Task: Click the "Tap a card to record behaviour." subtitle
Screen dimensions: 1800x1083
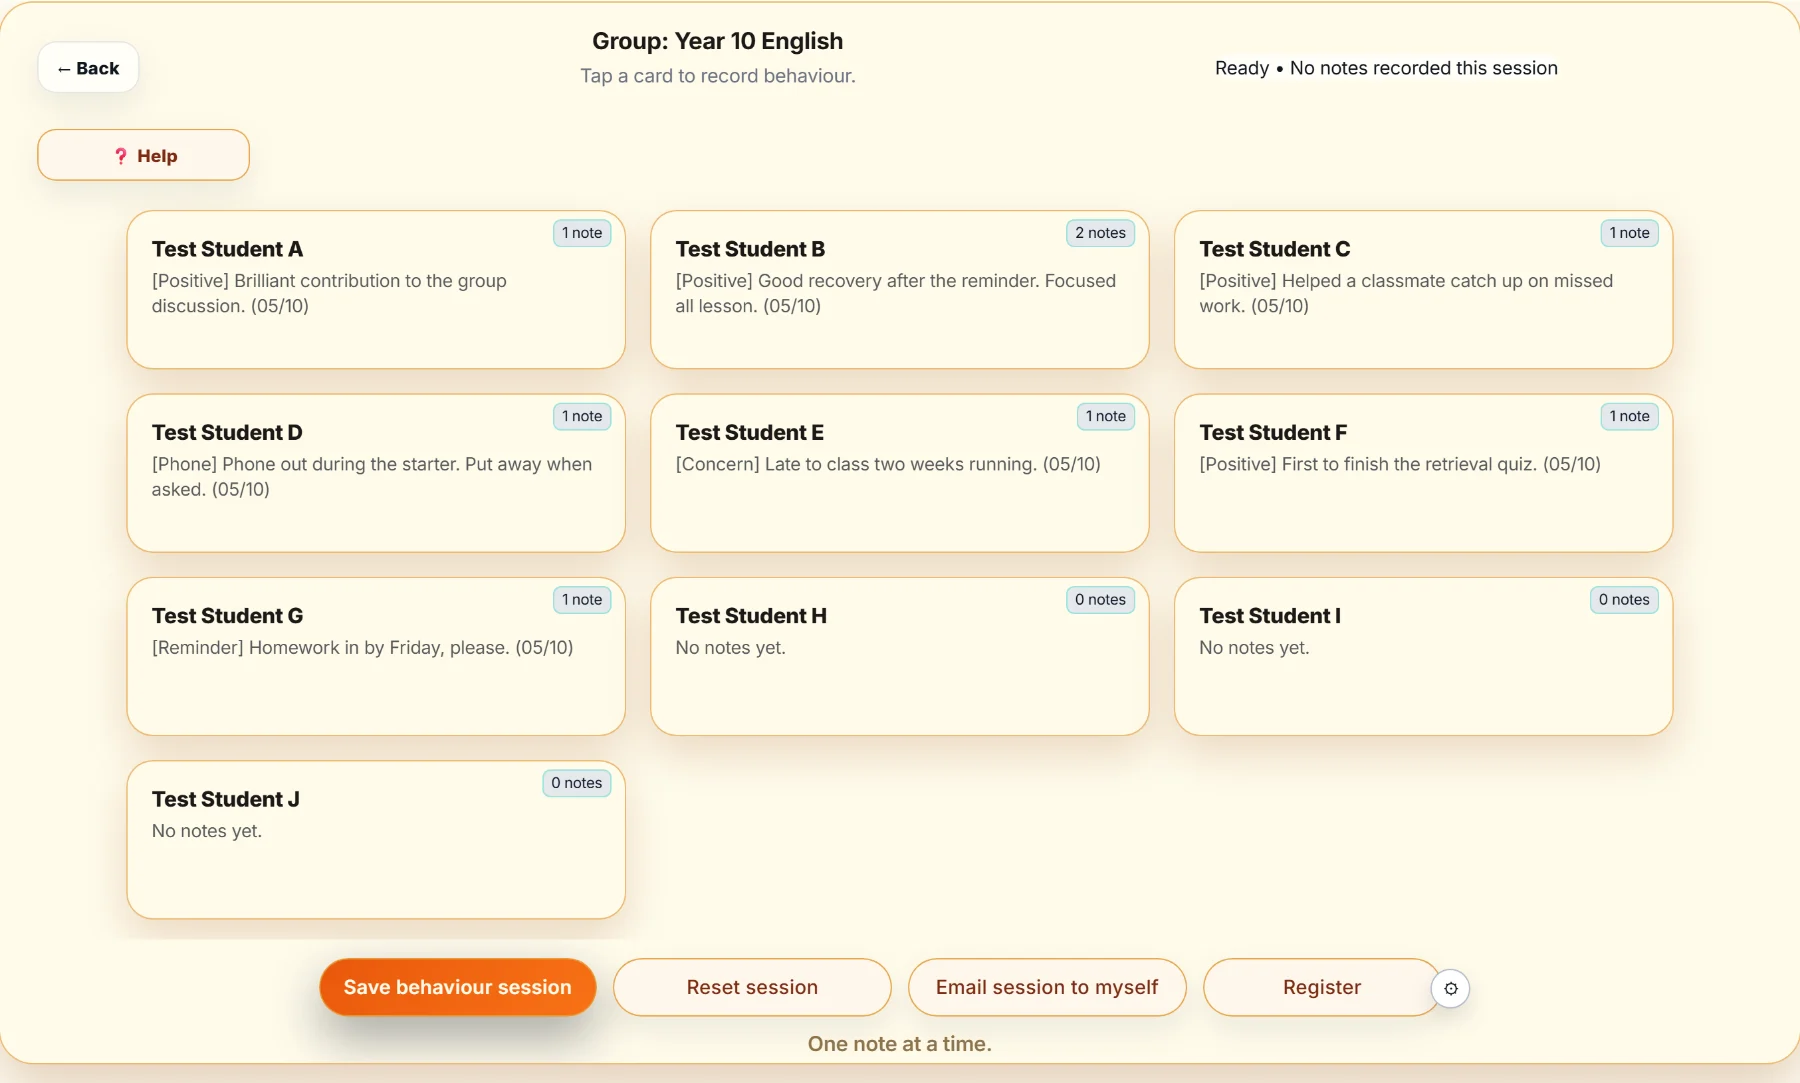Action: tap(718, 76)
